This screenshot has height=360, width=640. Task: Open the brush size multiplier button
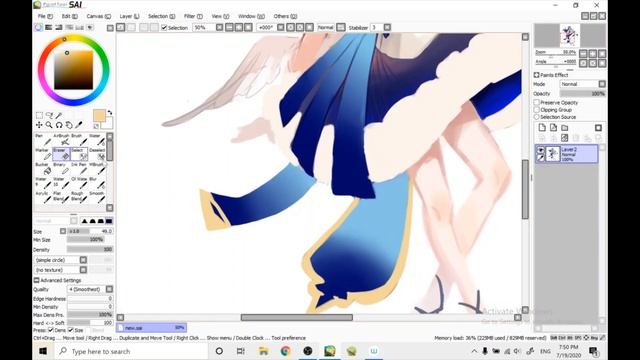click(63, 231)
